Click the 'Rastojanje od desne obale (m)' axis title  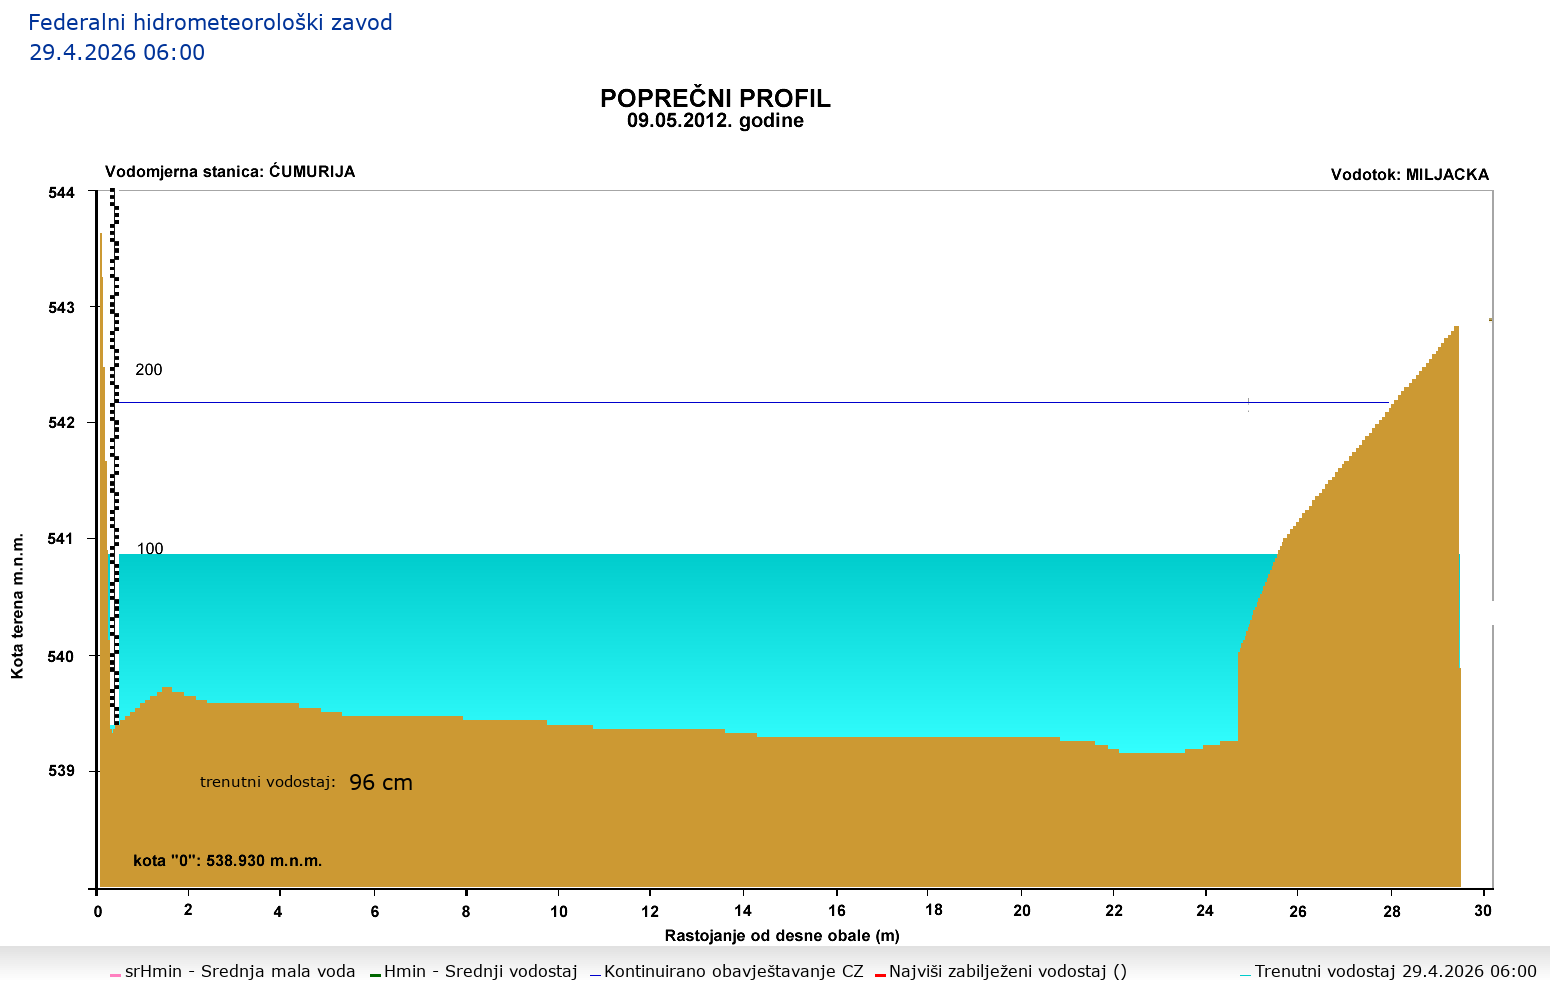point(782,937)
